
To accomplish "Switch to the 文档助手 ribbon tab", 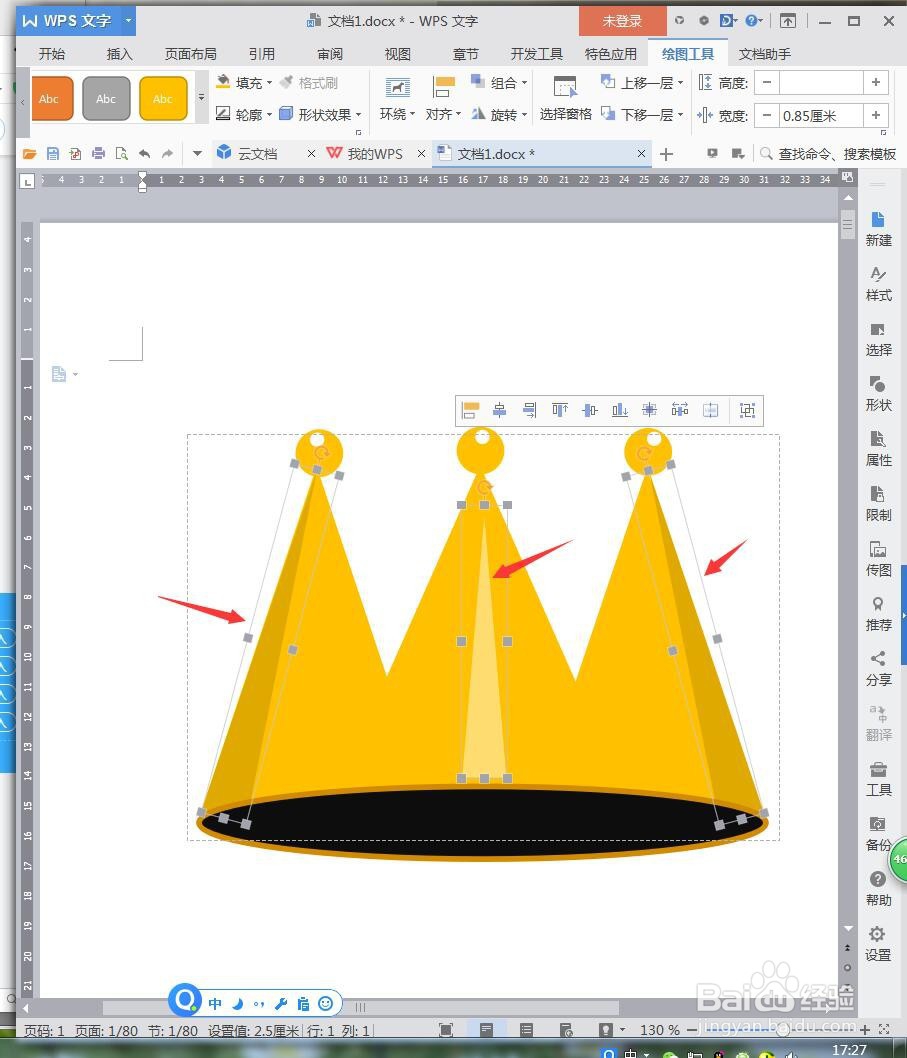I will click(765, 54).
